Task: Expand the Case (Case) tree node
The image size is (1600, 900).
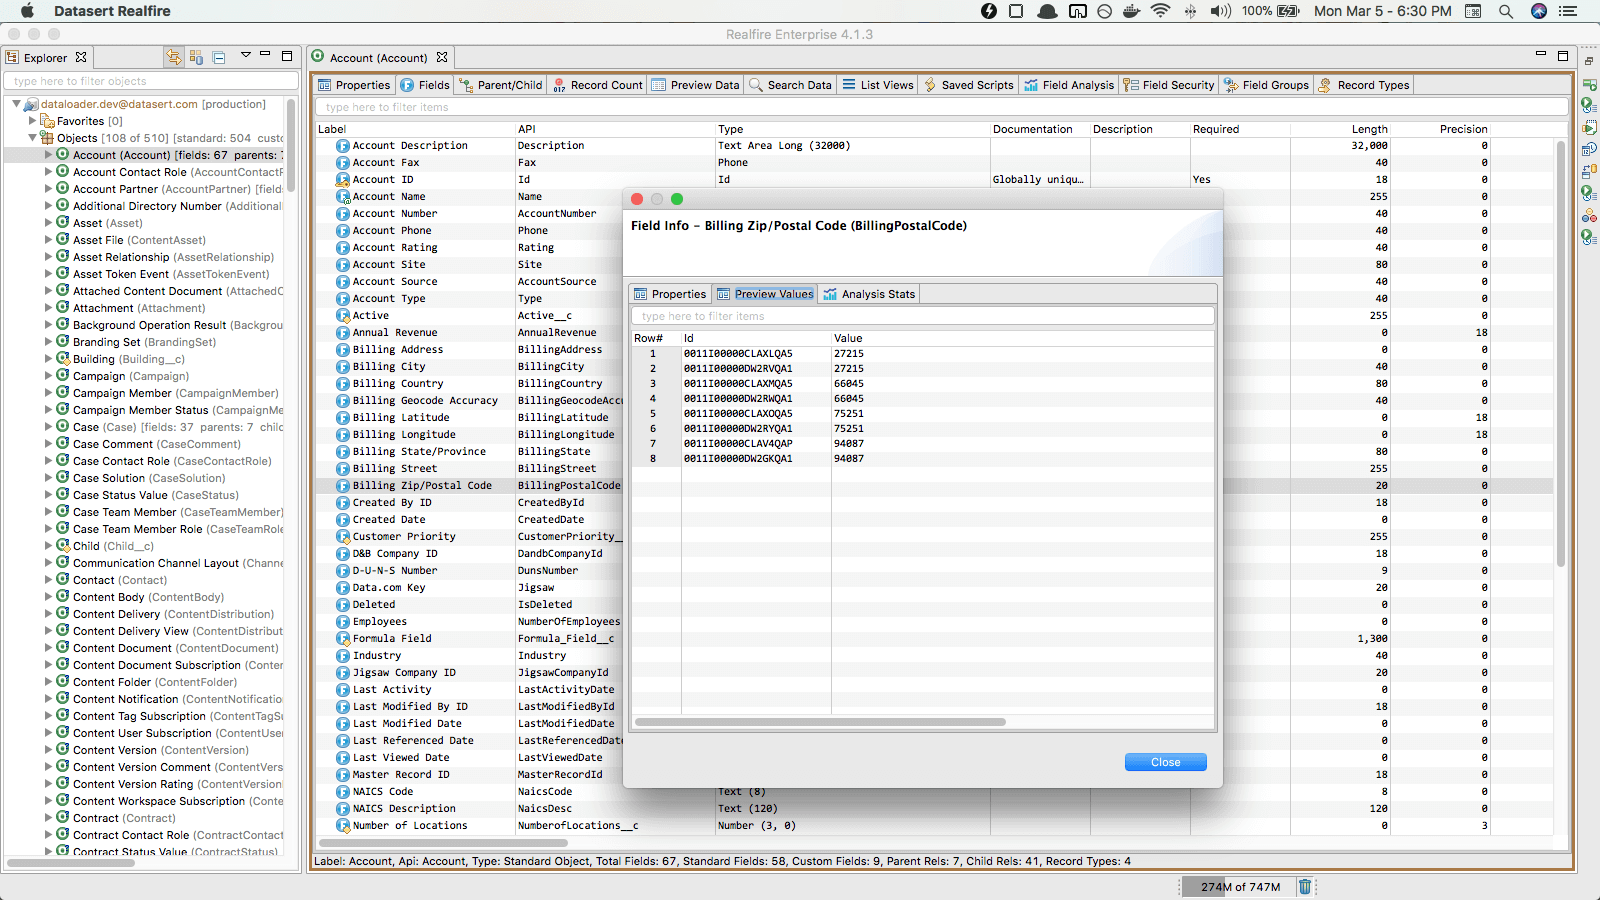Action: coord(48,427)
